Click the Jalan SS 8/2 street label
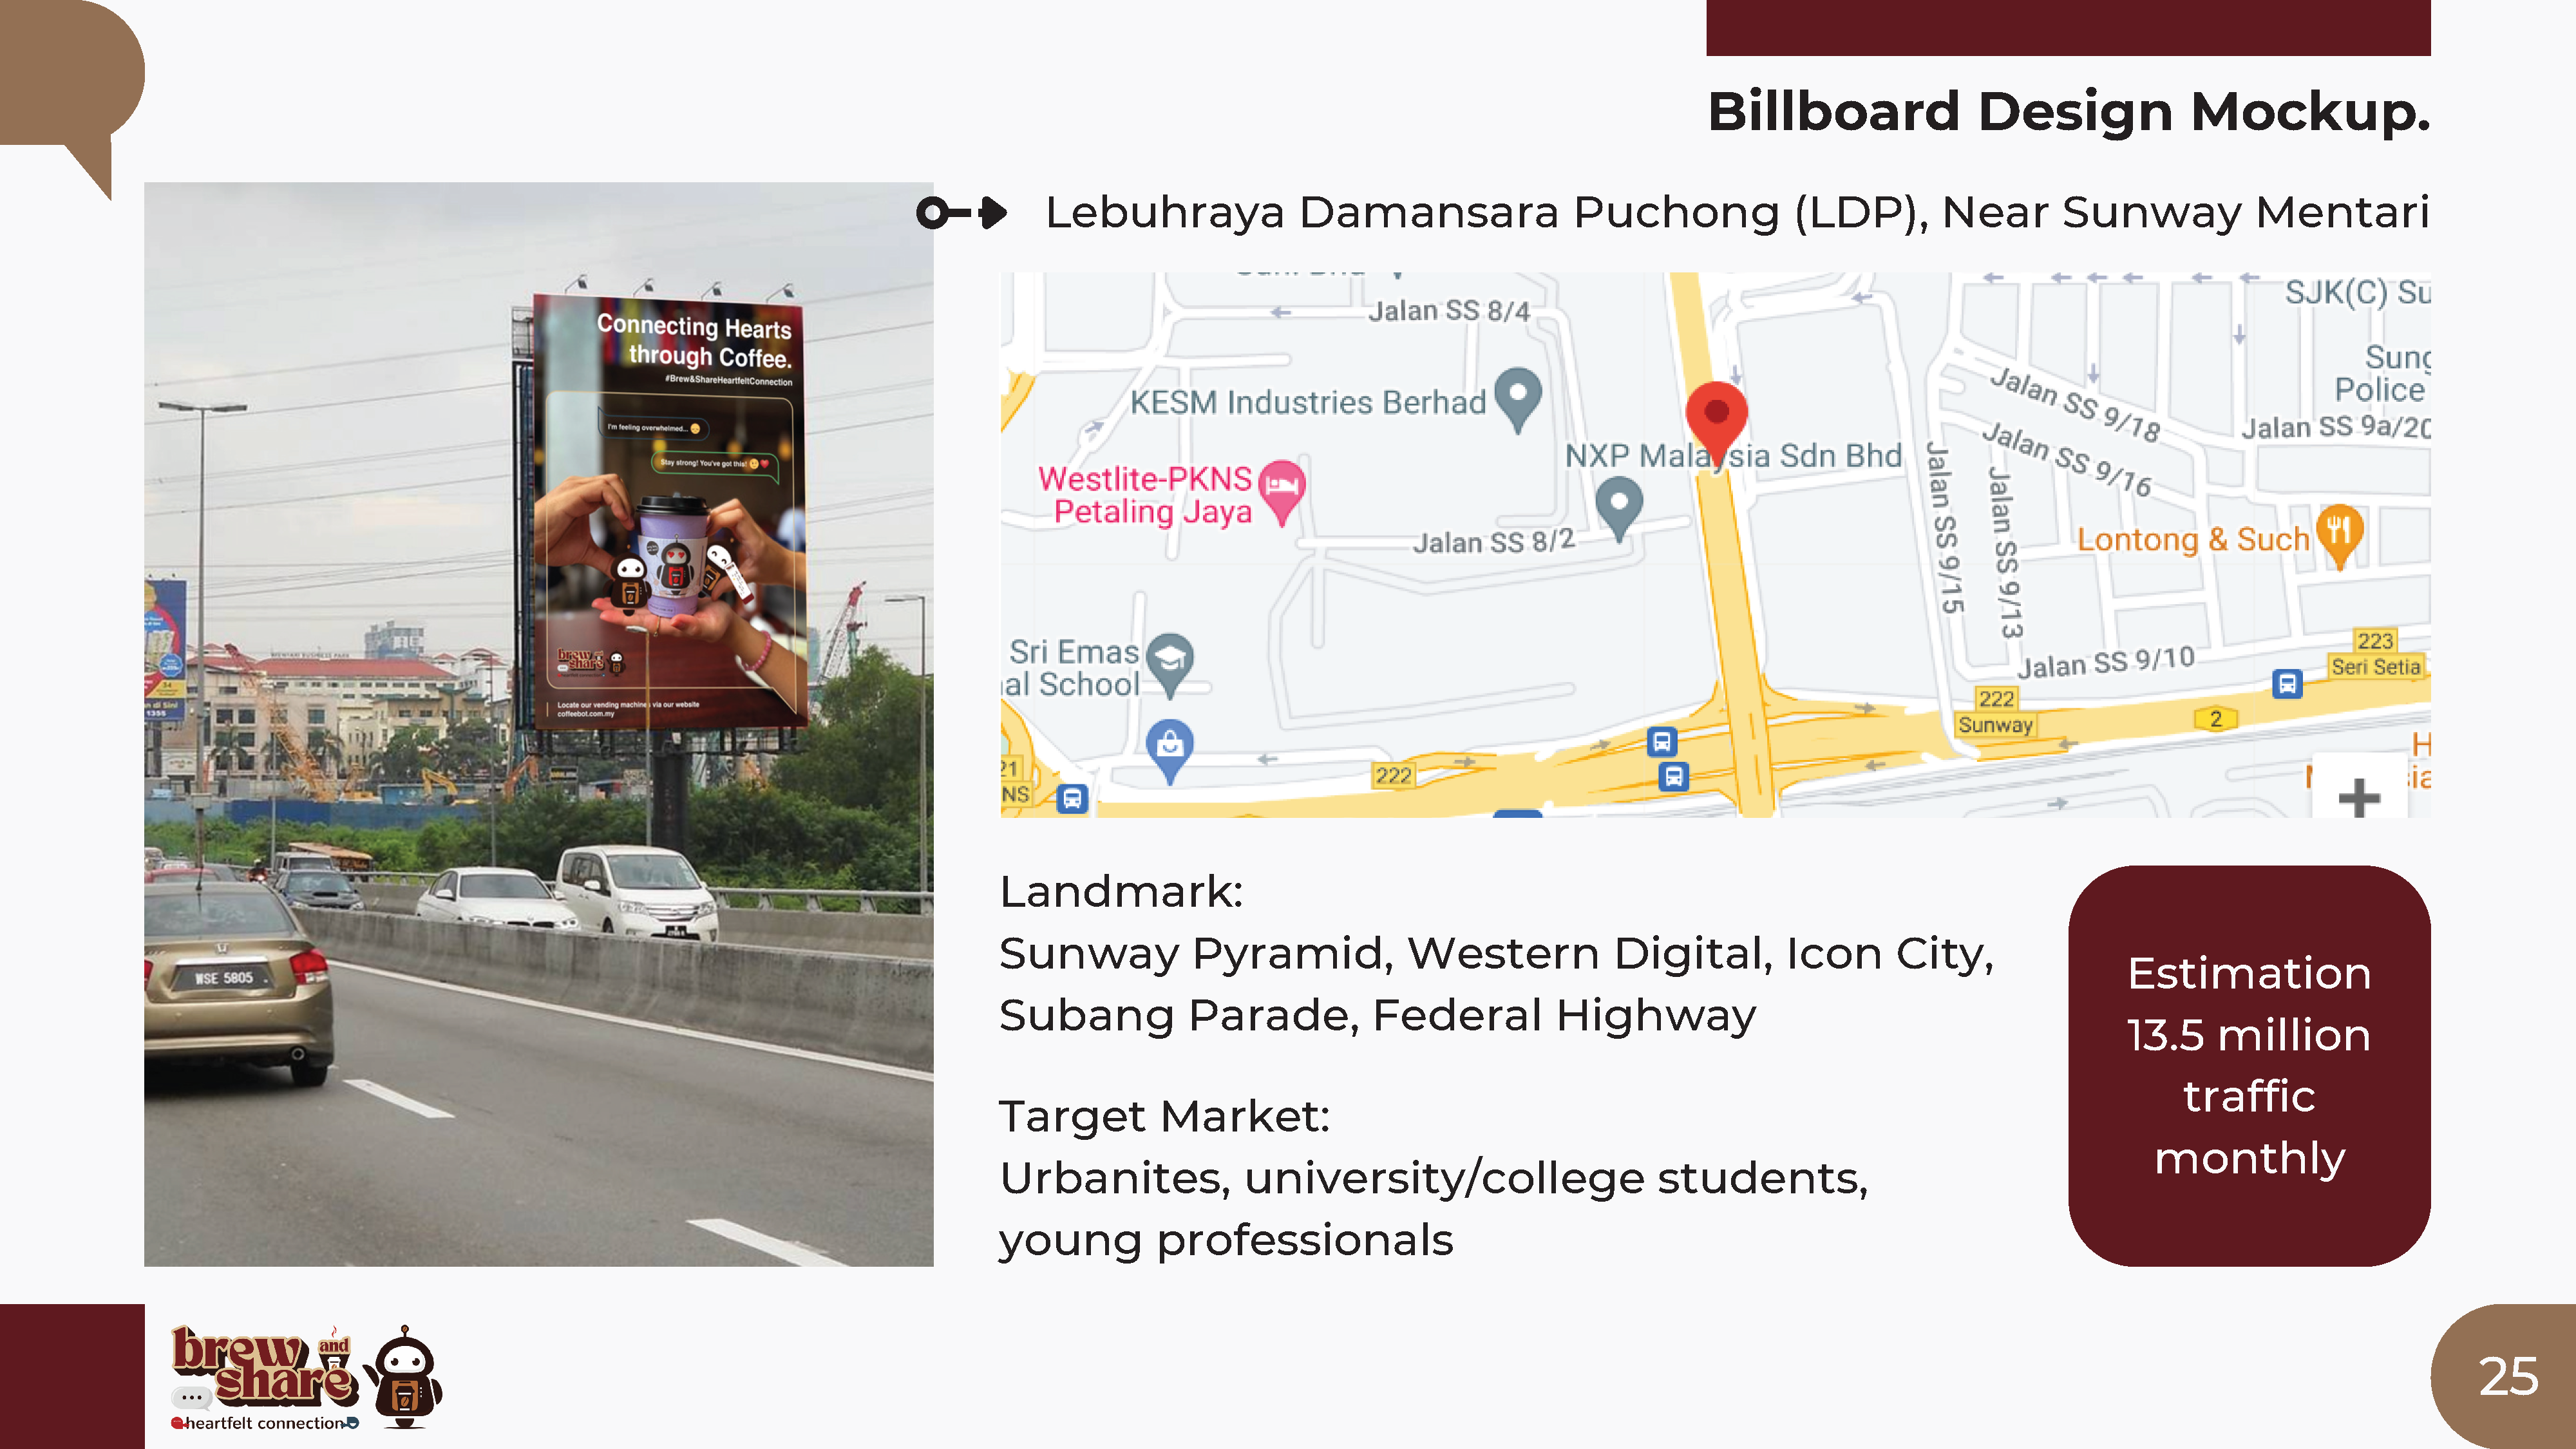The height and width of the screenshot is (1449, 2576). [x=1493, y=541]
